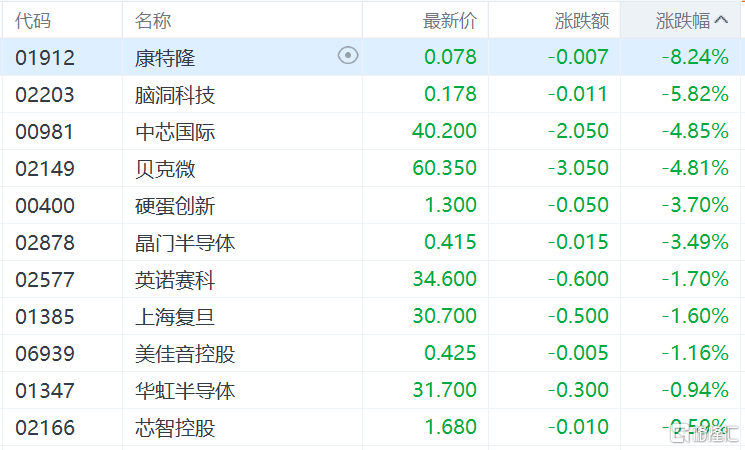Click the 40.200 price of 中芯国际
Image resolution: width=745 pixels, height=450 pixels.
[444, 131]
